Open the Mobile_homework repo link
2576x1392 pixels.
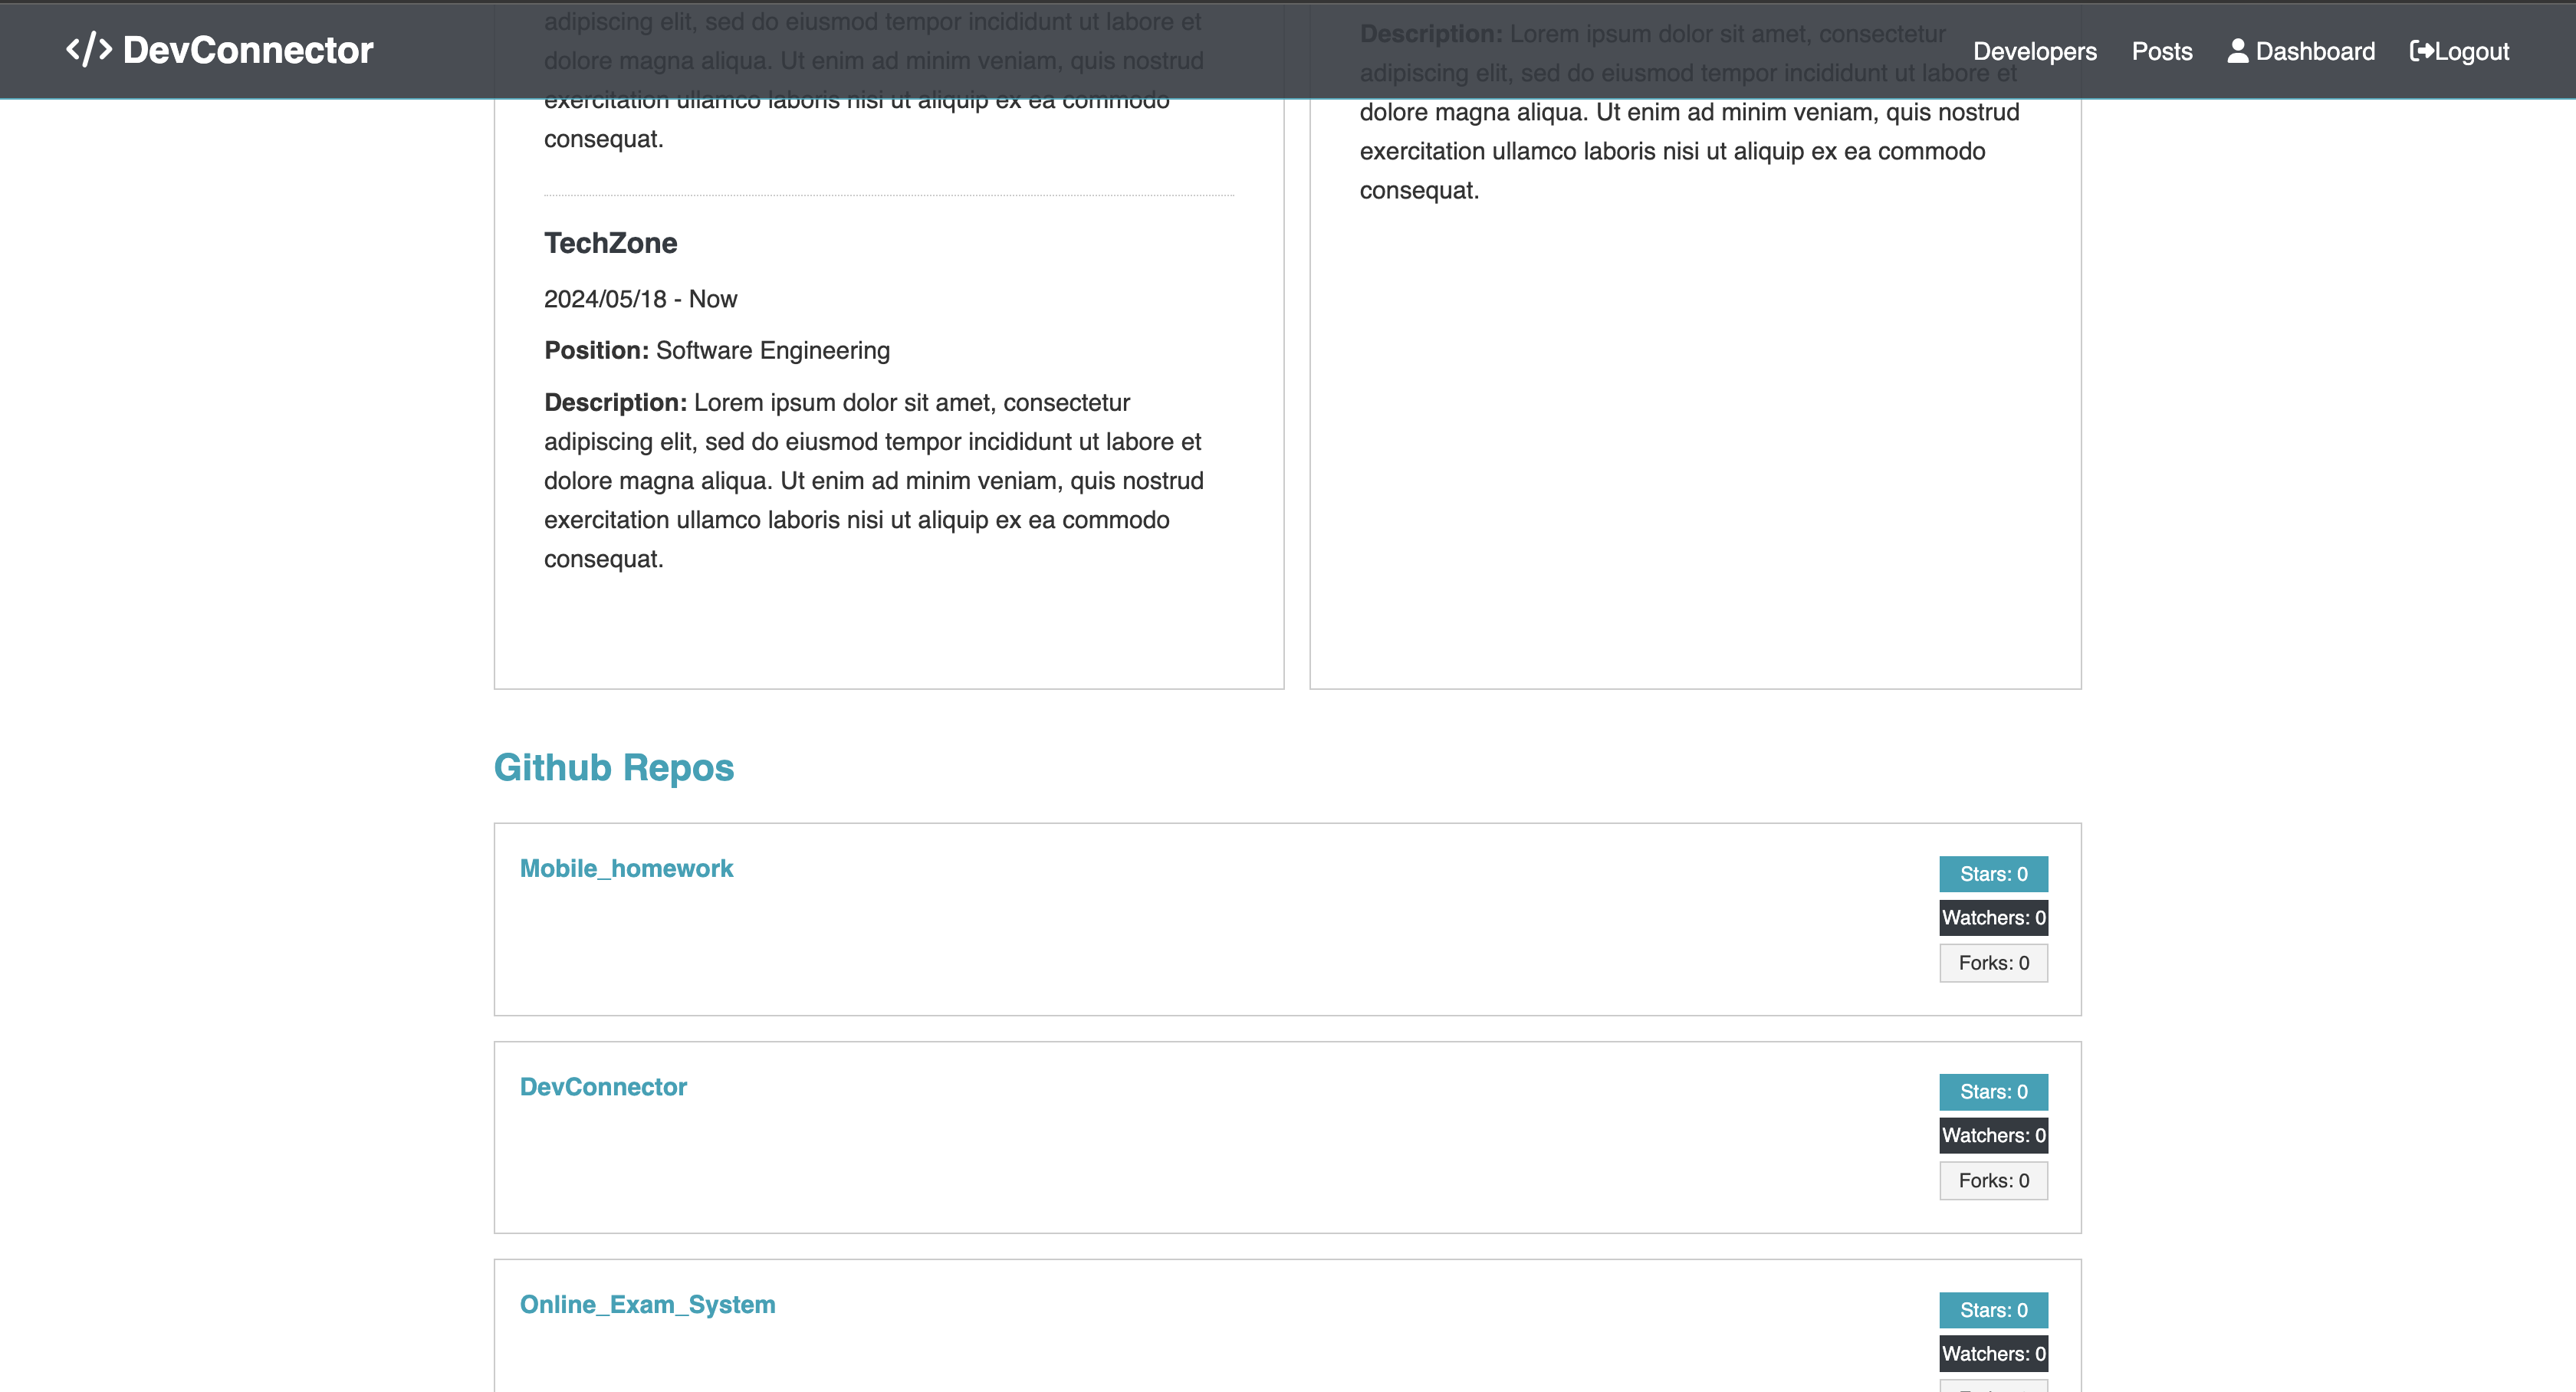tap(626, 868)
